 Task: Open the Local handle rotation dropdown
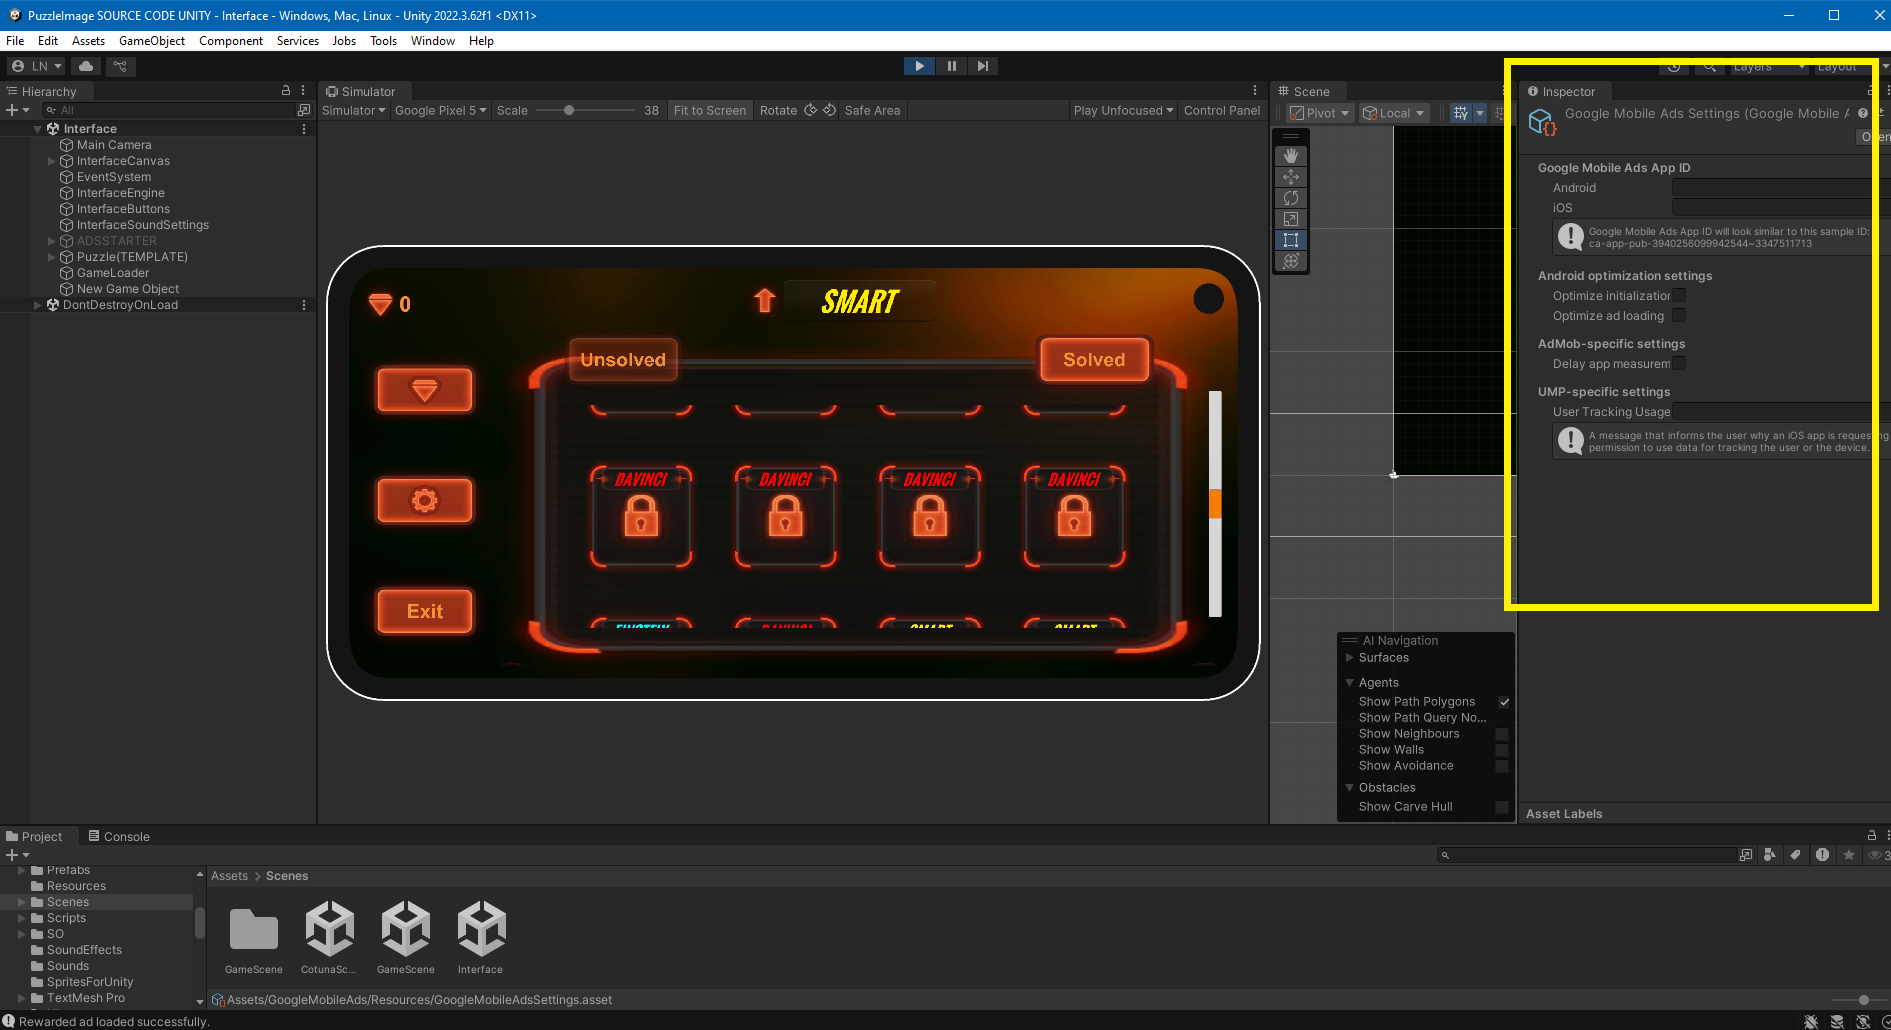coord(1394,113)
